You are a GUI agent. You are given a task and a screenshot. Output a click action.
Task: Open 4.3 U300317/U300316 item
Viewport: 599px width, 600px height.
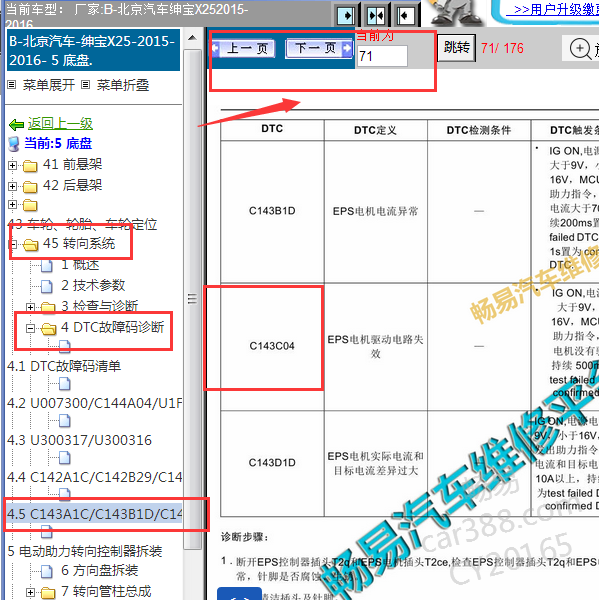point(79,440)
